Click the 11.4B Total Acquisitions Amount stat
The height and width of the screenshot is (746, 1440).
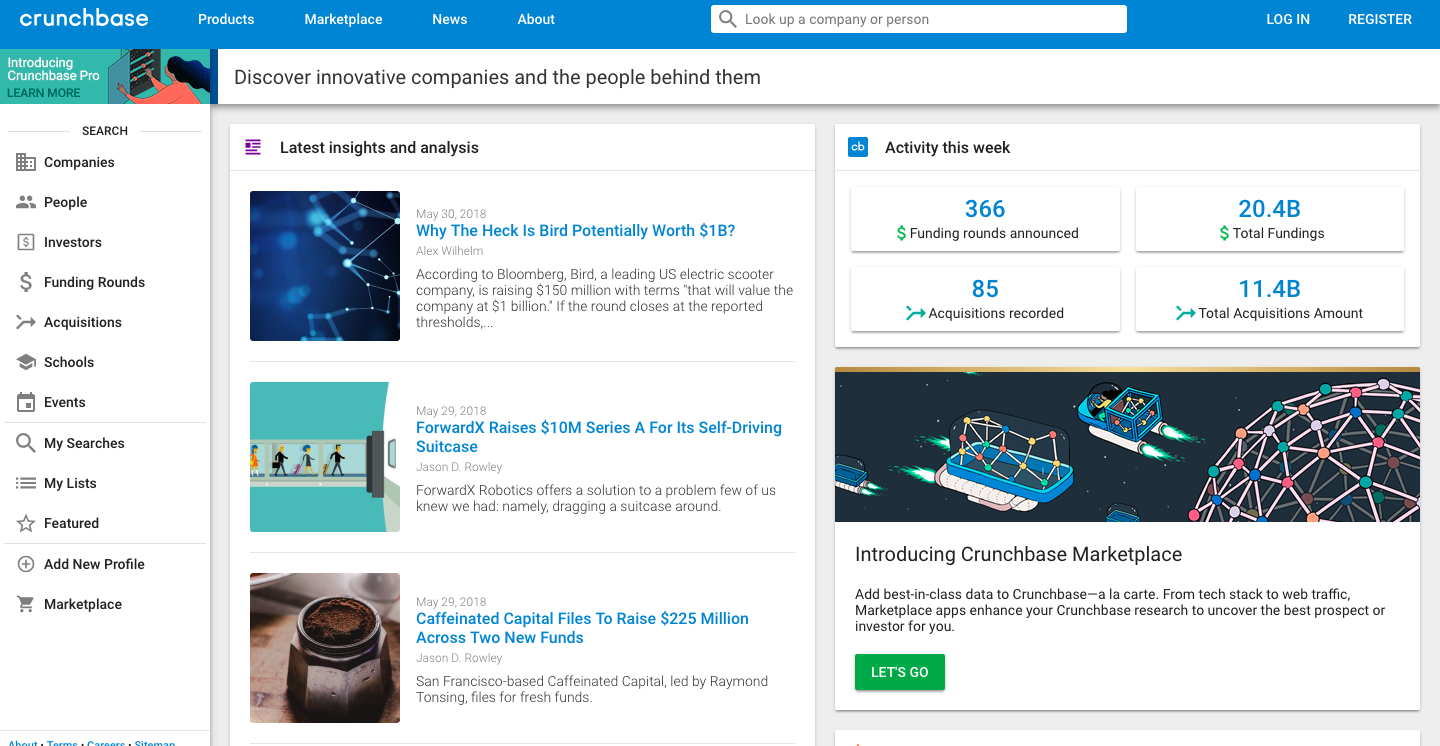[1270, 299]
